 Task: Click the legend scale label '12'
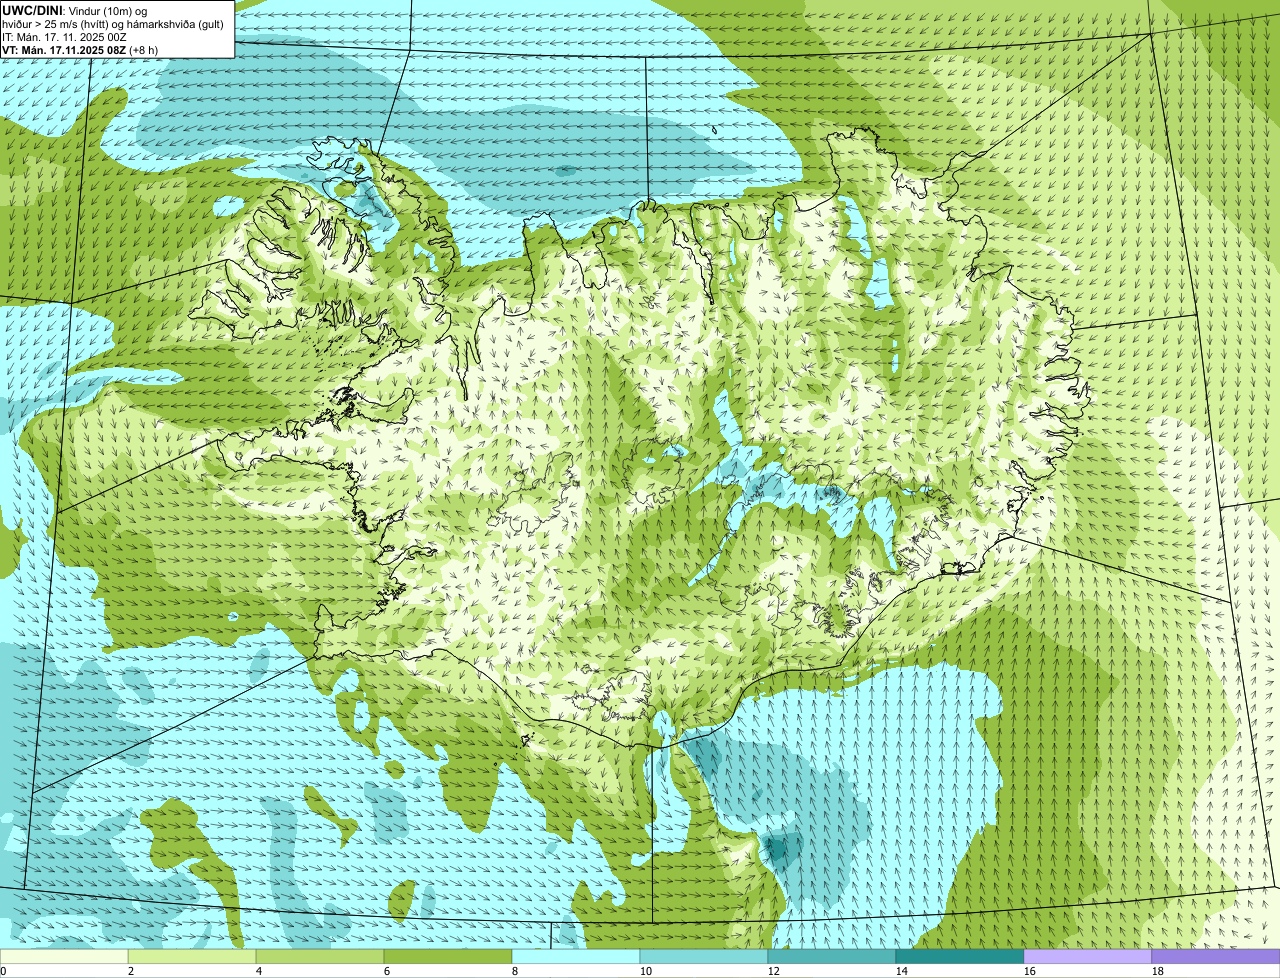(774, 971)
